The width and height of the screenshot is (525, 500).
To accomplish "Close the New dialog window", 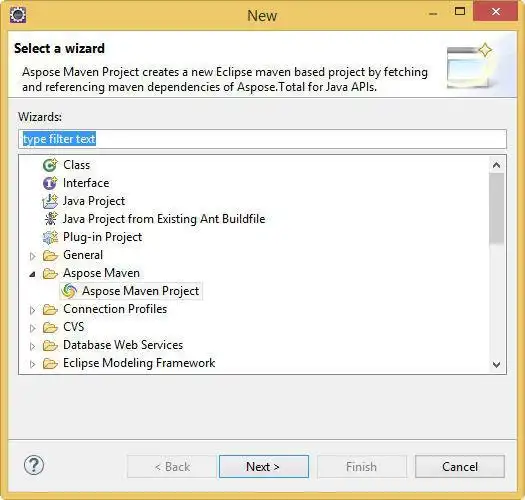I will [496, 11].
